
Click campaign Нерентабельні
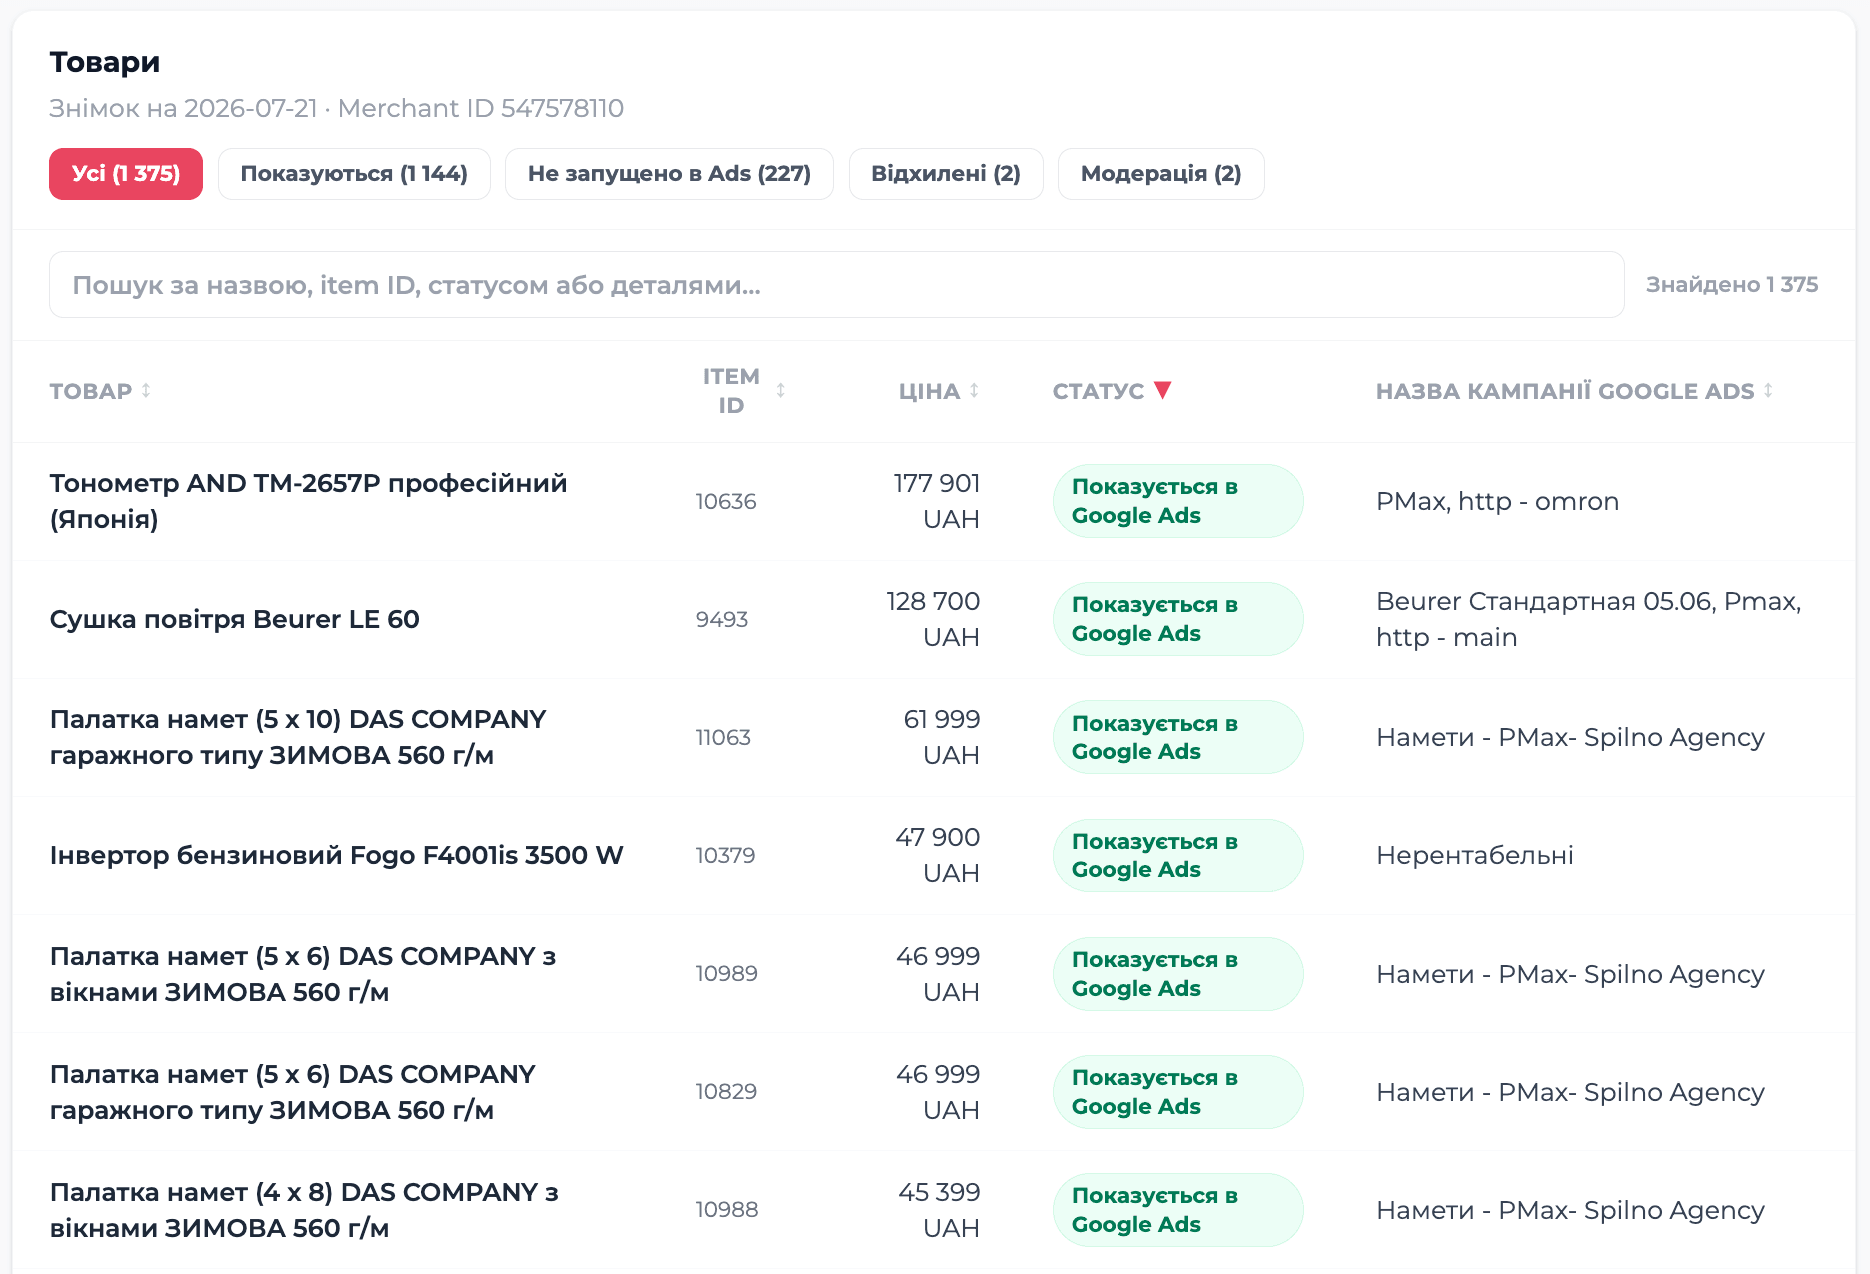point(1475,855)
